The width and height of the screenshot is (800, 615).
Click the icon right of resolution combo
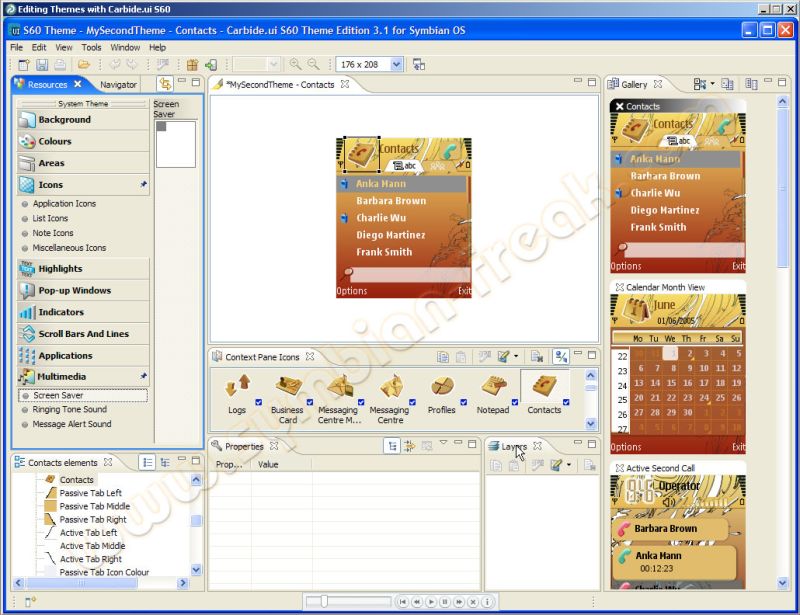(x=419, y=65)
